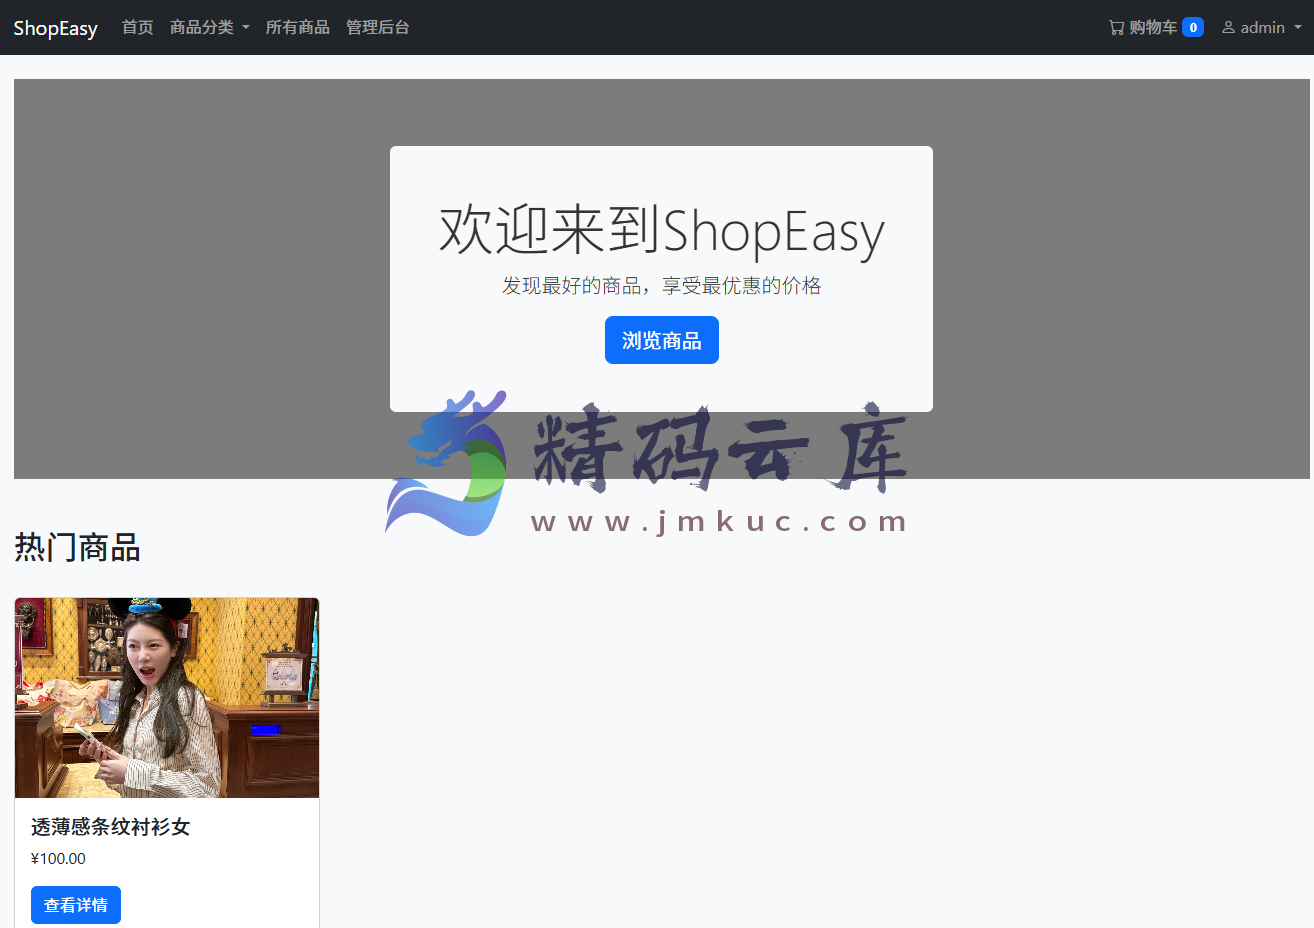Go to 首页 in navbar
Screen dimensions: 1314x928
pyautogui.click(x=138, y=28)
